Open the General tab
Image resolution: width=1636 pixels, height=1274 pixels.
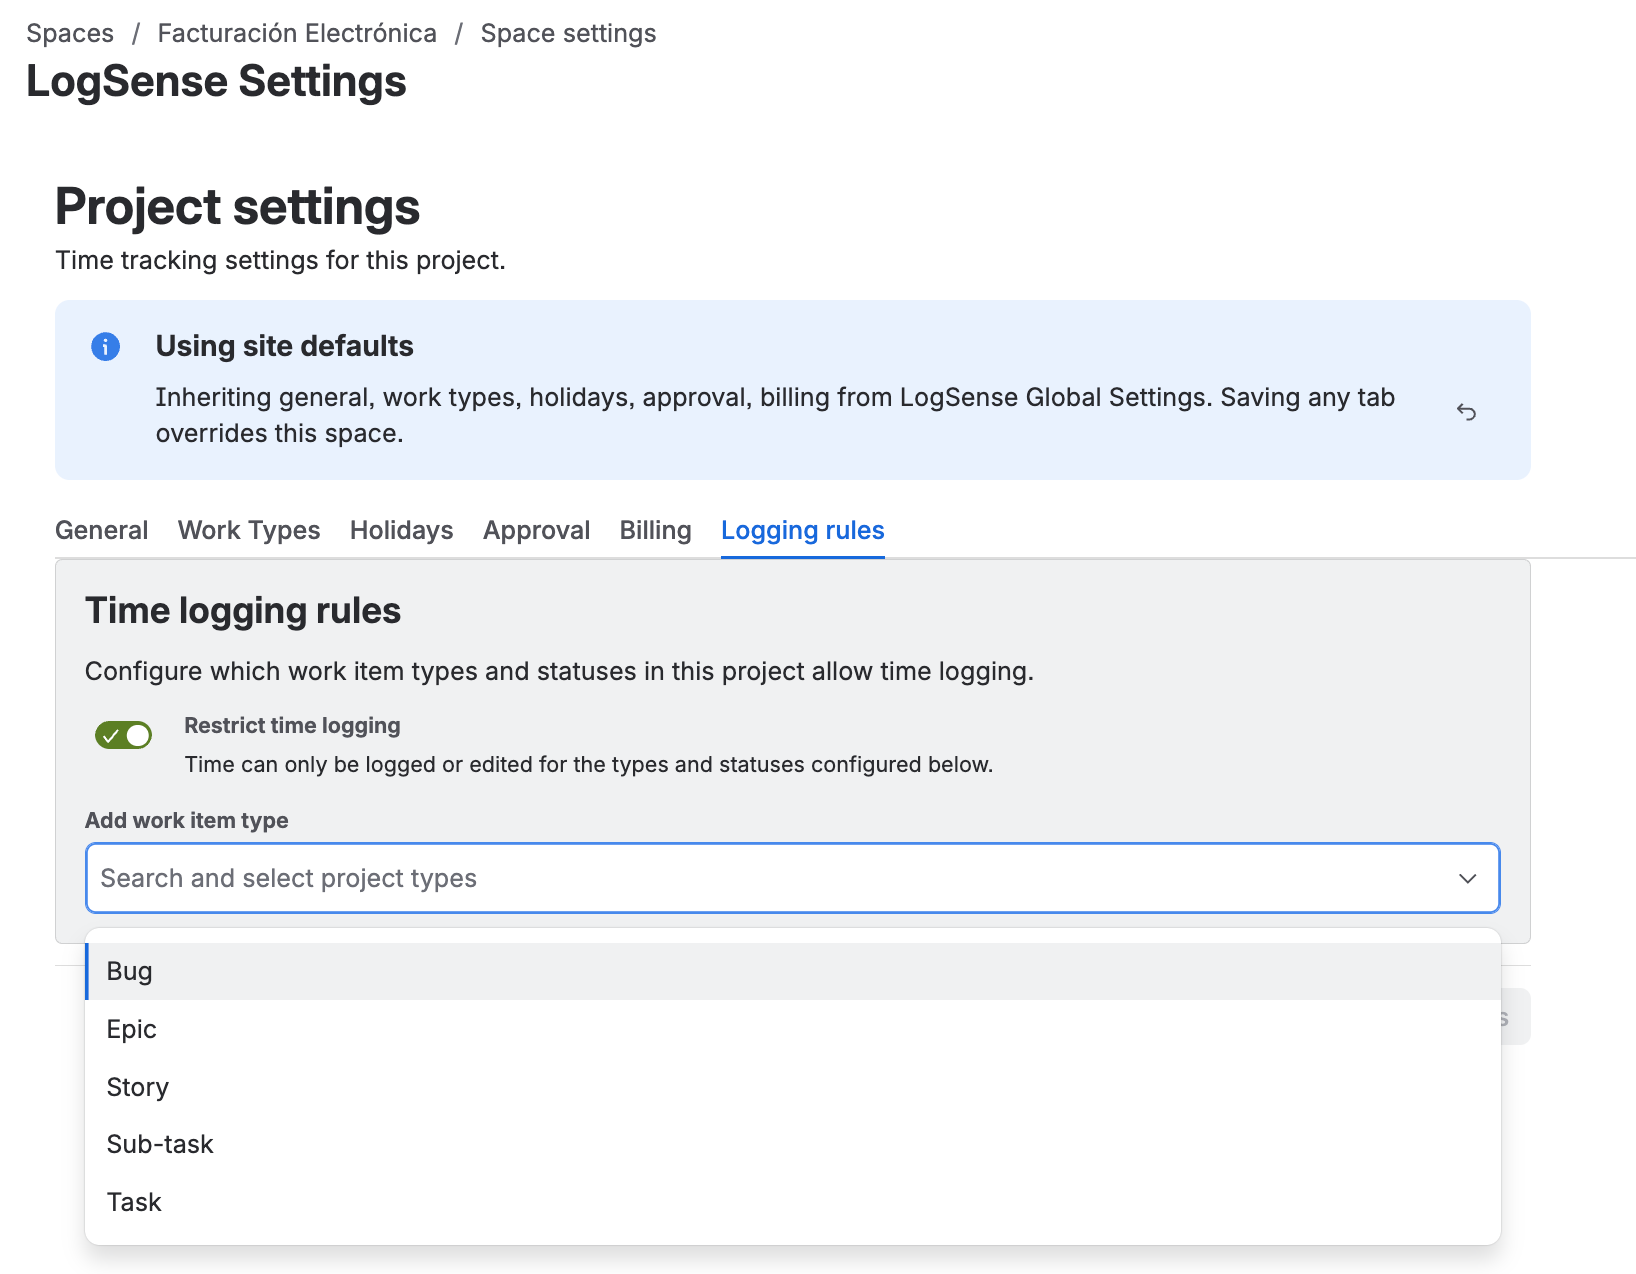click(x=101, y=530)
